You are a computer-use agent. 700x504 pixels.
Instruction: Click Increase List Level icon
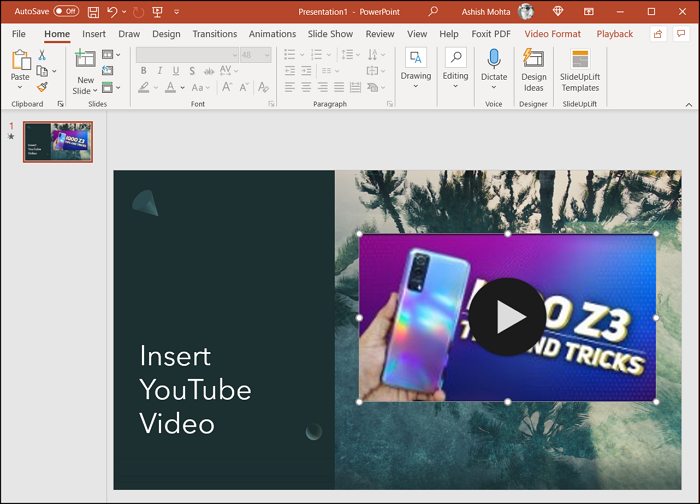pyautogui.click(x=306, y=71)
